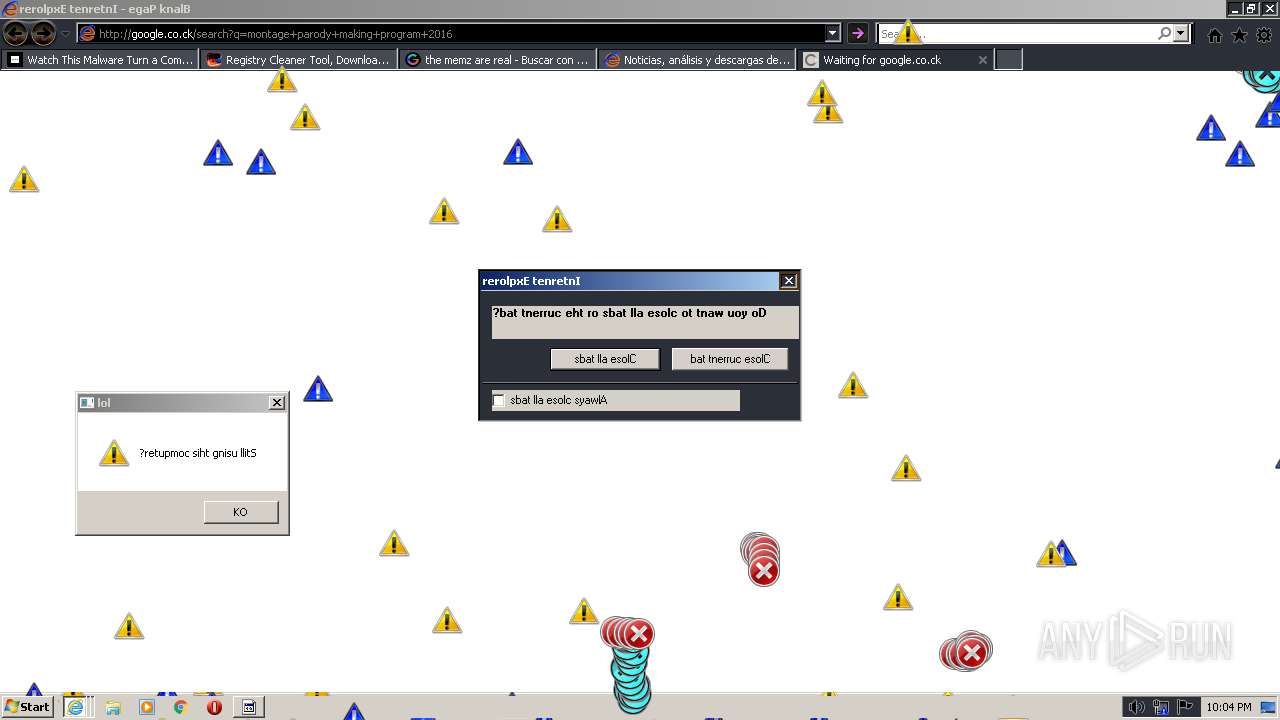Open the Favorites star icon
The height and width of the screenshot is (720, 1280).
point(1239,35)
